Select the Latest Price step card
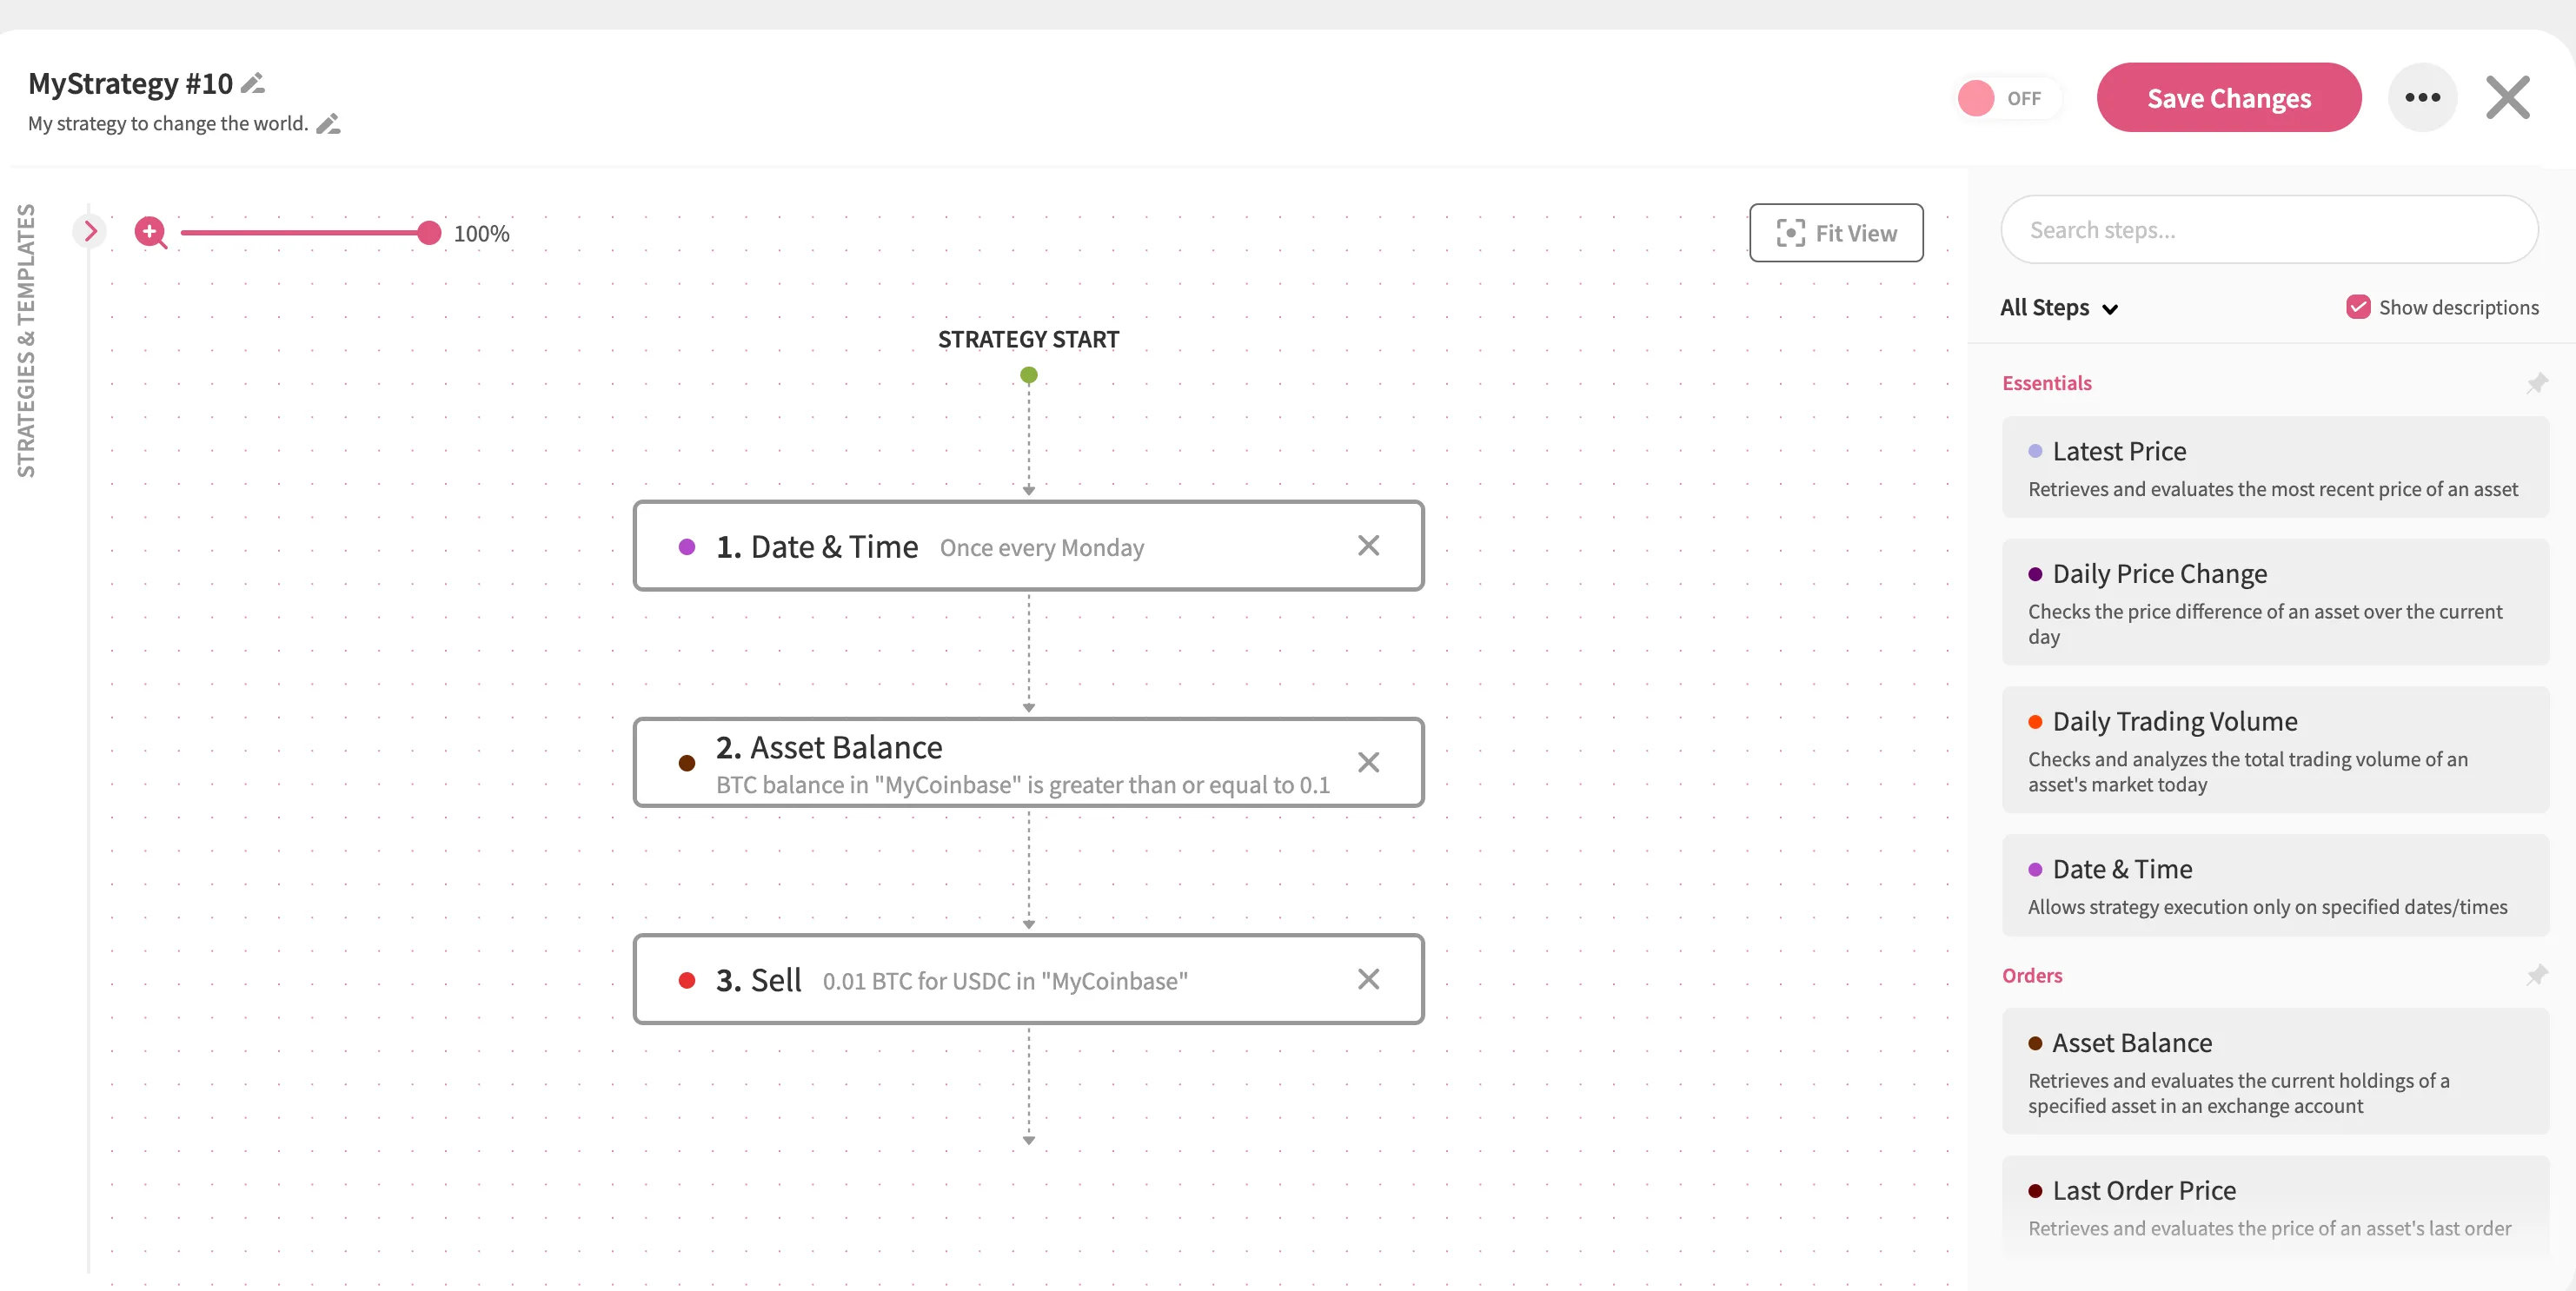The width and height of the screenshot is (2576, 1291). click(x=2275, y=467)
